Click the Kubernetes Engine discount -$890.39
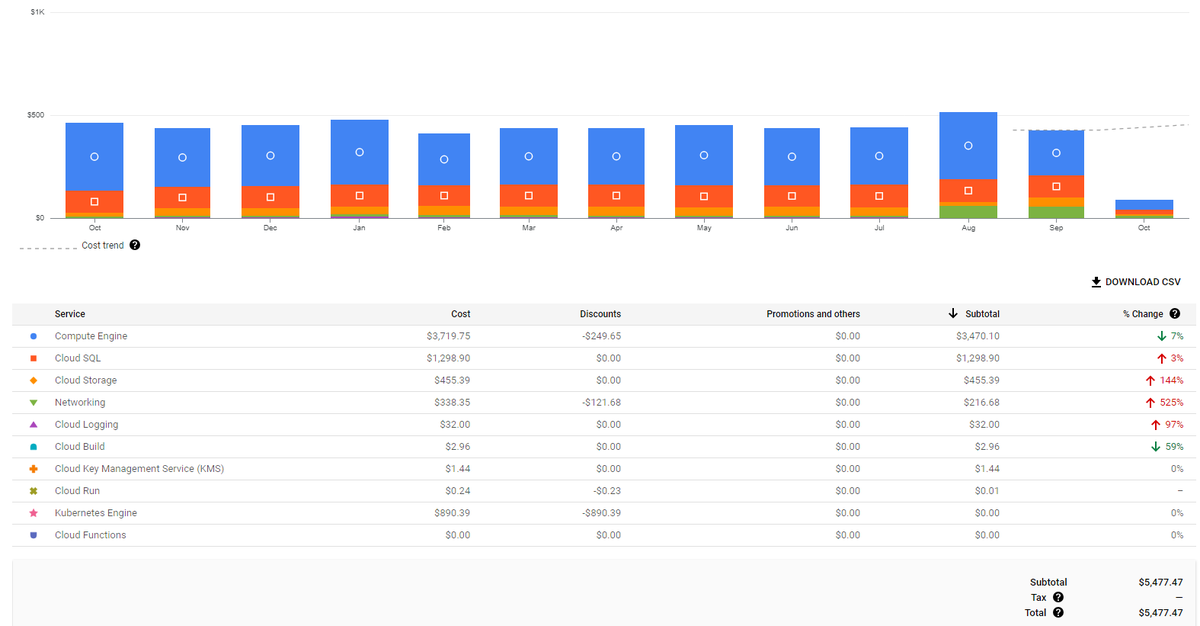This screenshot has height=626, width=1200. point(600,513)
